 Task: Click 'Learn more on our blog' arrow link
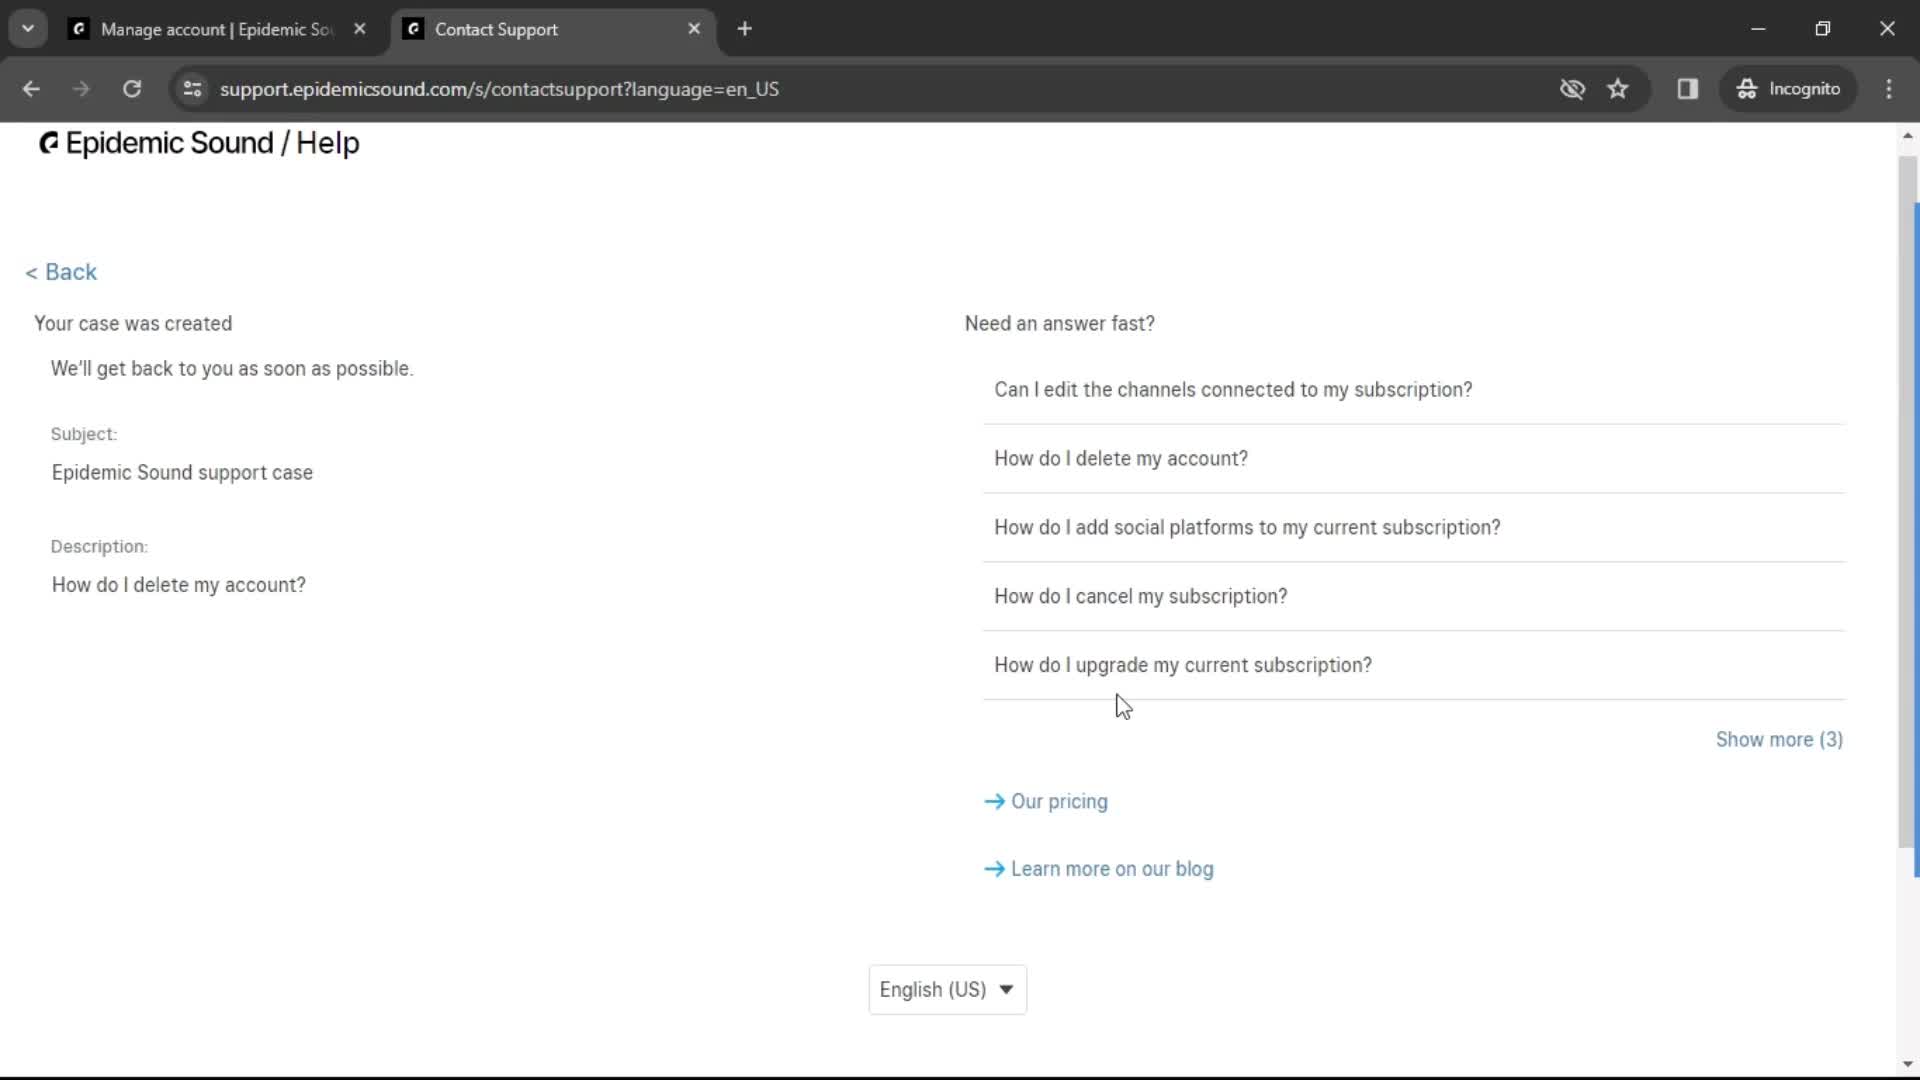pyautogui.click(x=1101, y=868)
